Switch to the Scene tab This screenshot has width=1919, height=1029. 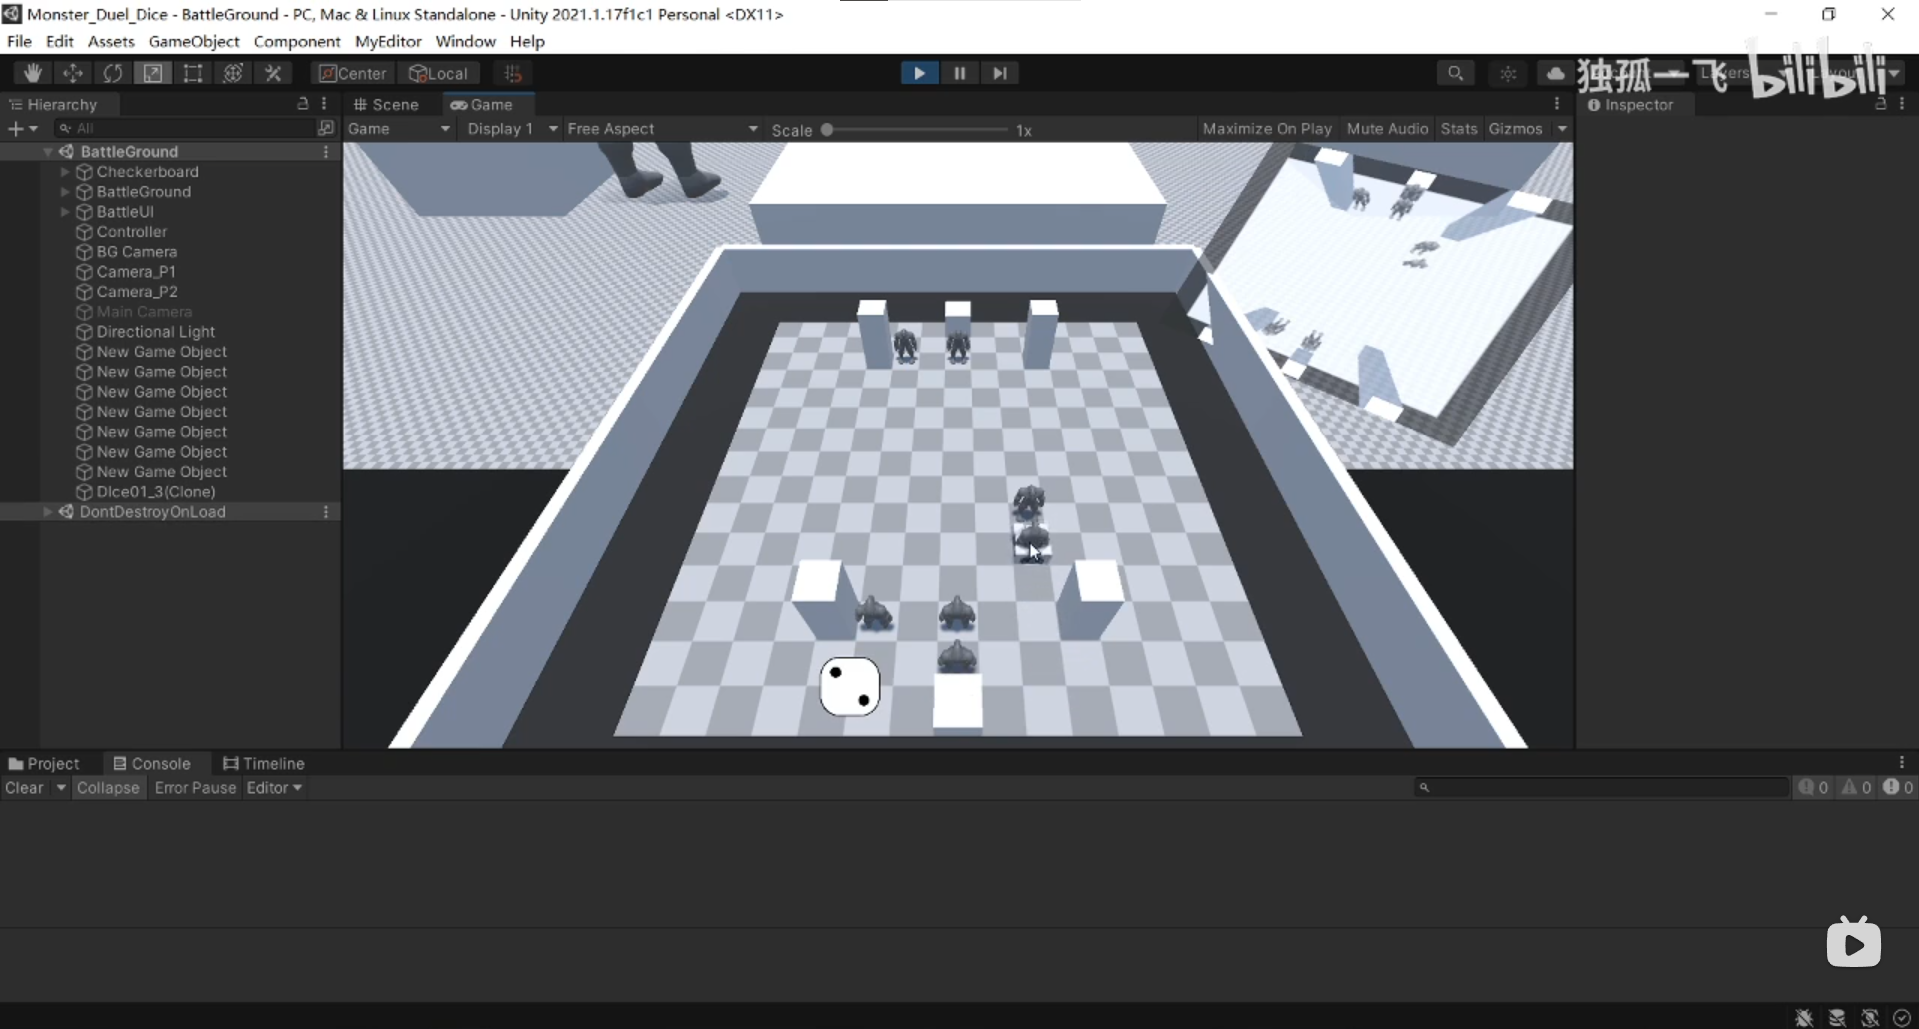tap(386, 104)
